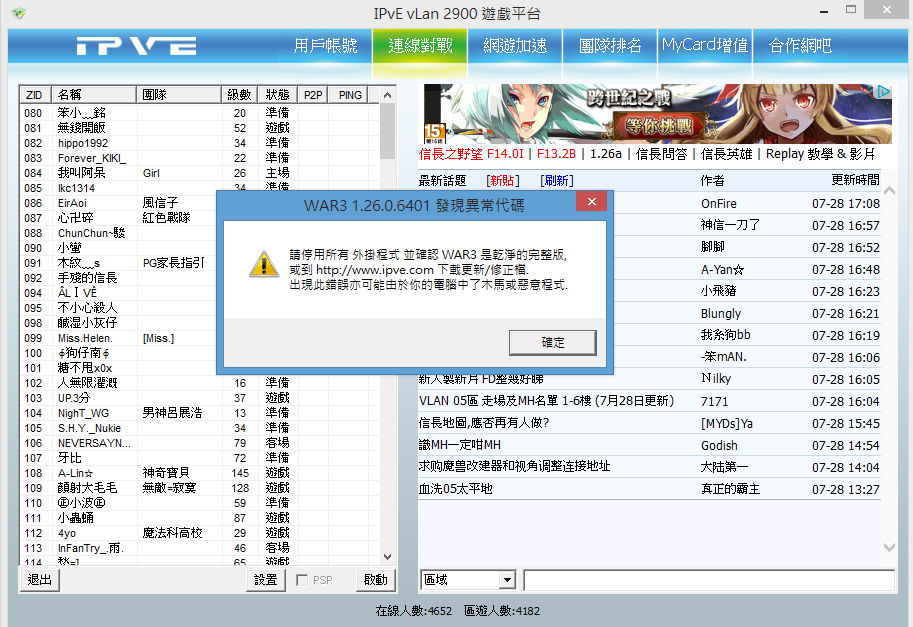
Task: Click the 區遊人數:4182 status text
Action: (502, 611)
